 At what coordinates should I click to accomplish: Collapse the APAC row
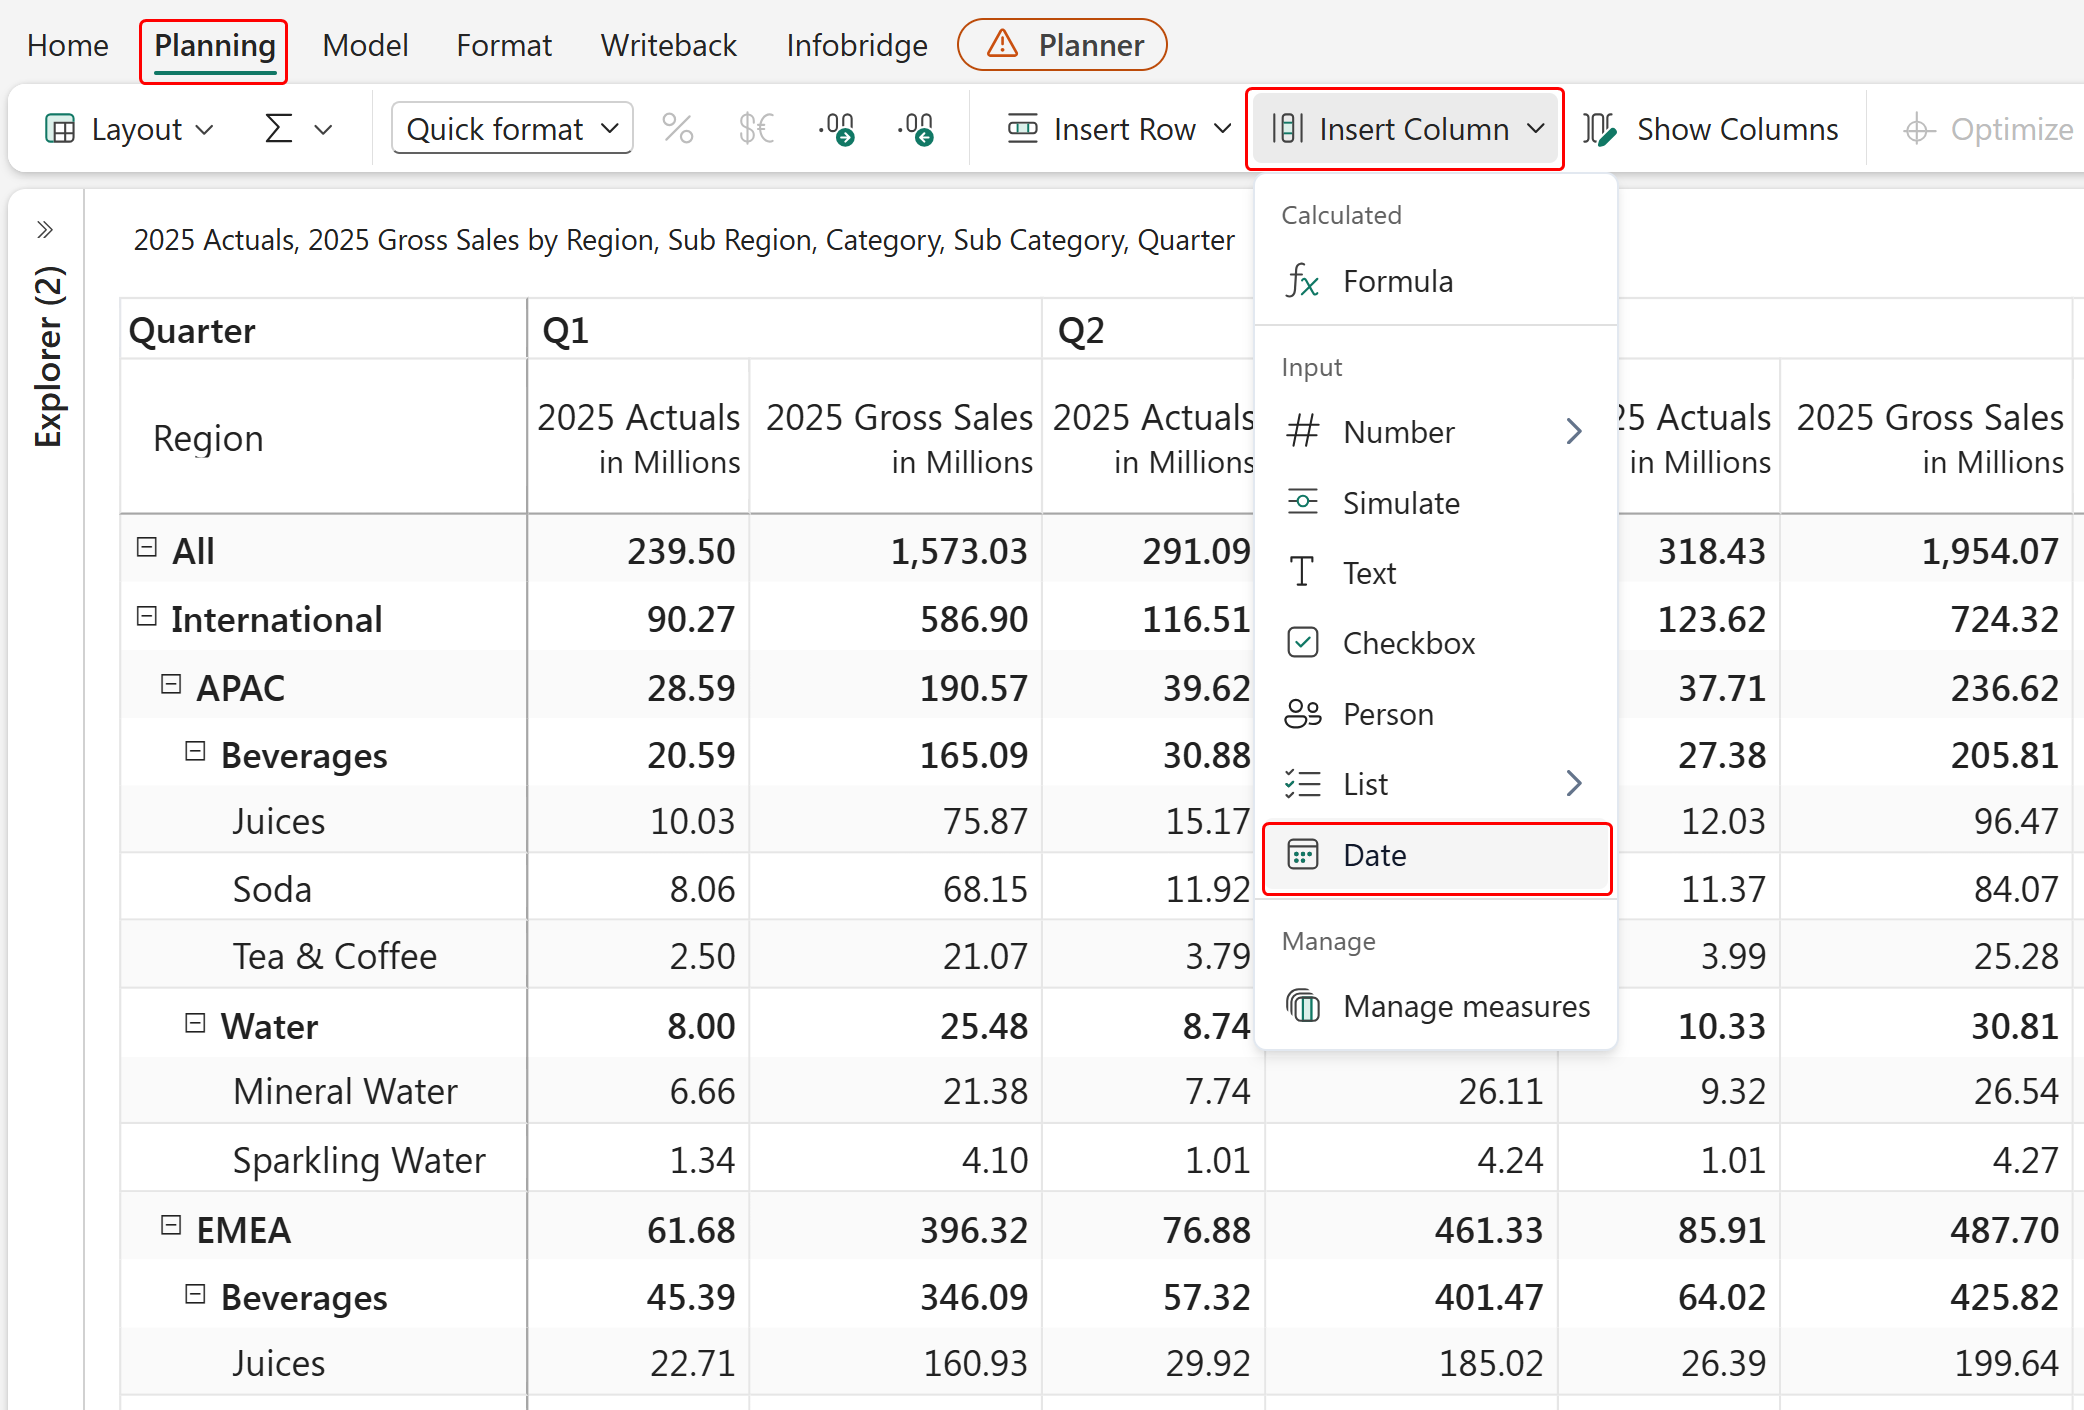tap(171, 684)
